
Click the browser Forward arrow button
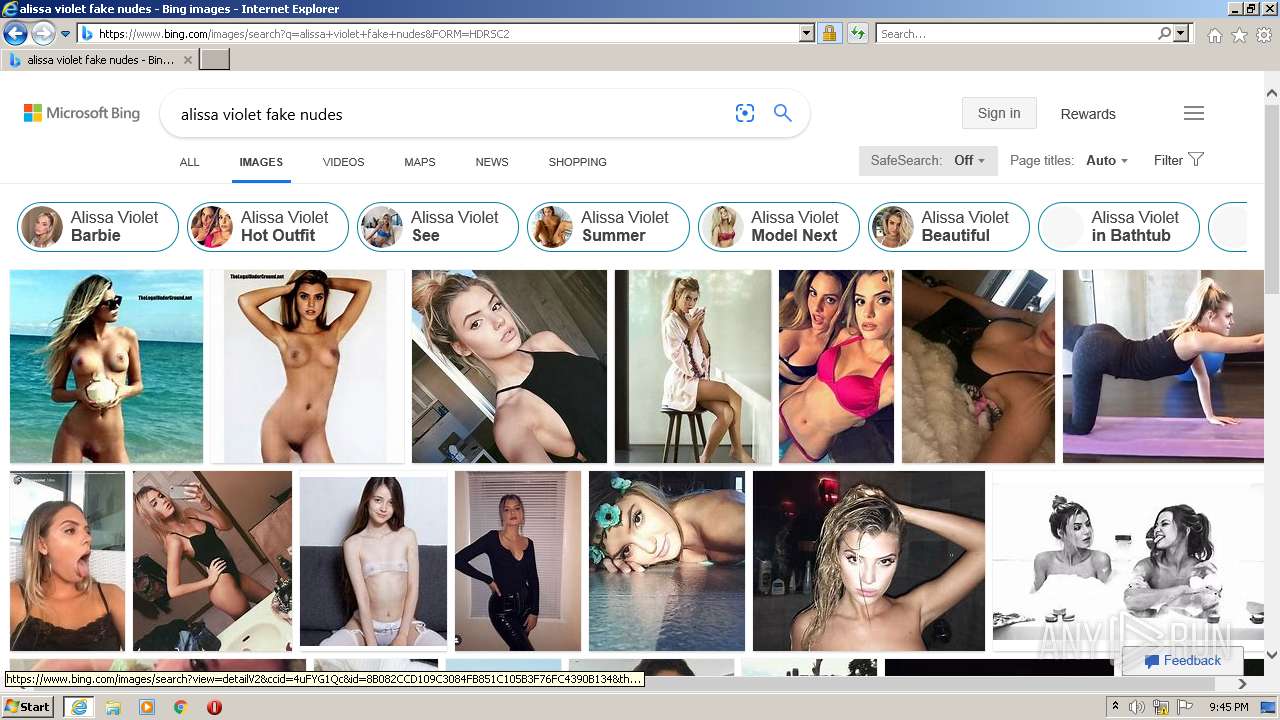[43, 34]
